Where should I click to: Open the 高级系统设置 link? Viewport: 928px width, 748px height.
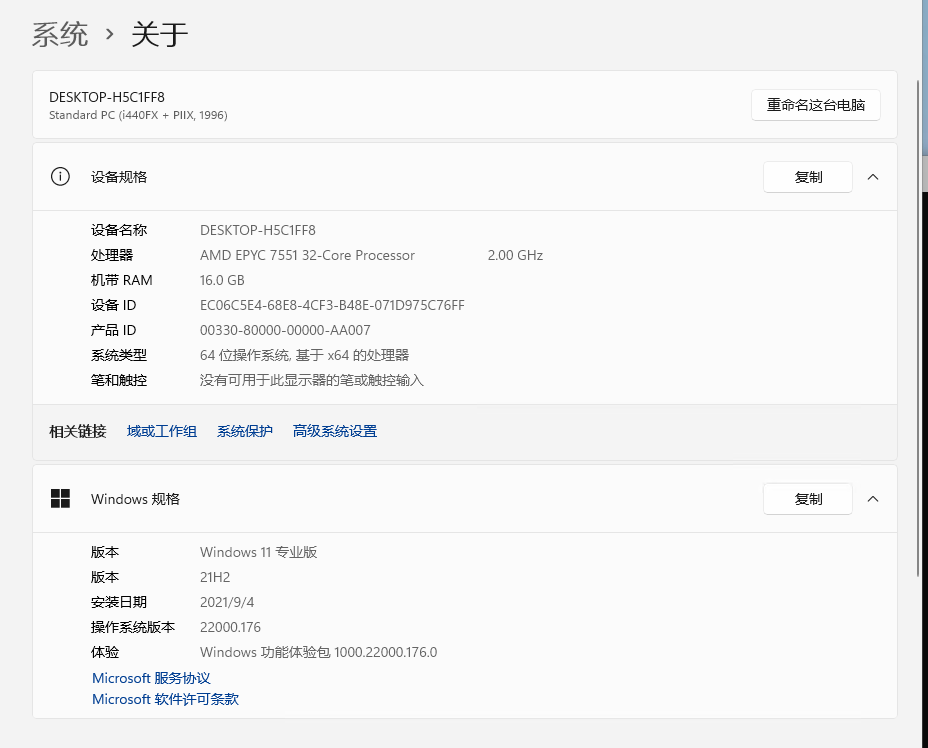[x=334, y=431]
